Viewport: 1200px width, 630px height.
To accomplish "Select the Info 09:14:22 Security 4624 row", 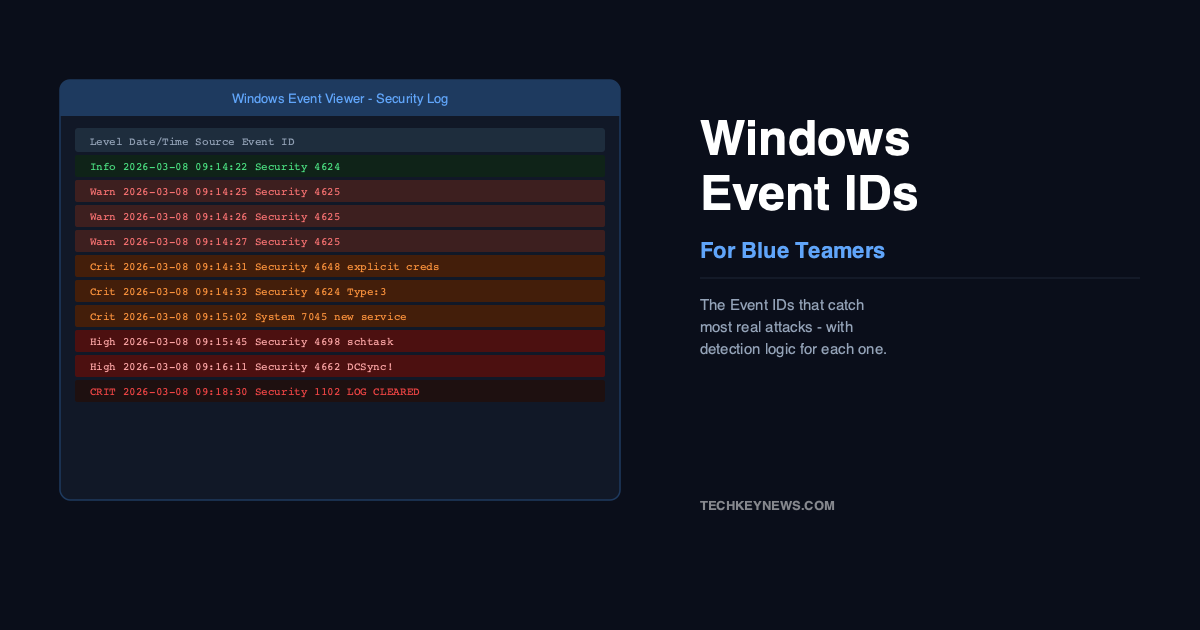I will tap(340, 166).
